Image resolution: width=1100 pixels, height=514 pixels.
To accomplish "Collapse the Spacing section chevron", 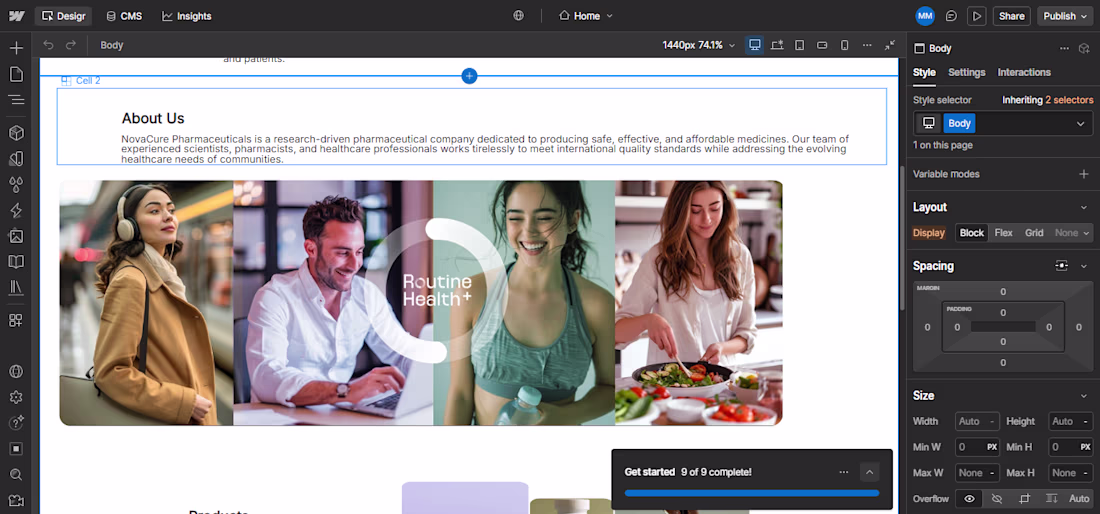I will [1083, 266].
